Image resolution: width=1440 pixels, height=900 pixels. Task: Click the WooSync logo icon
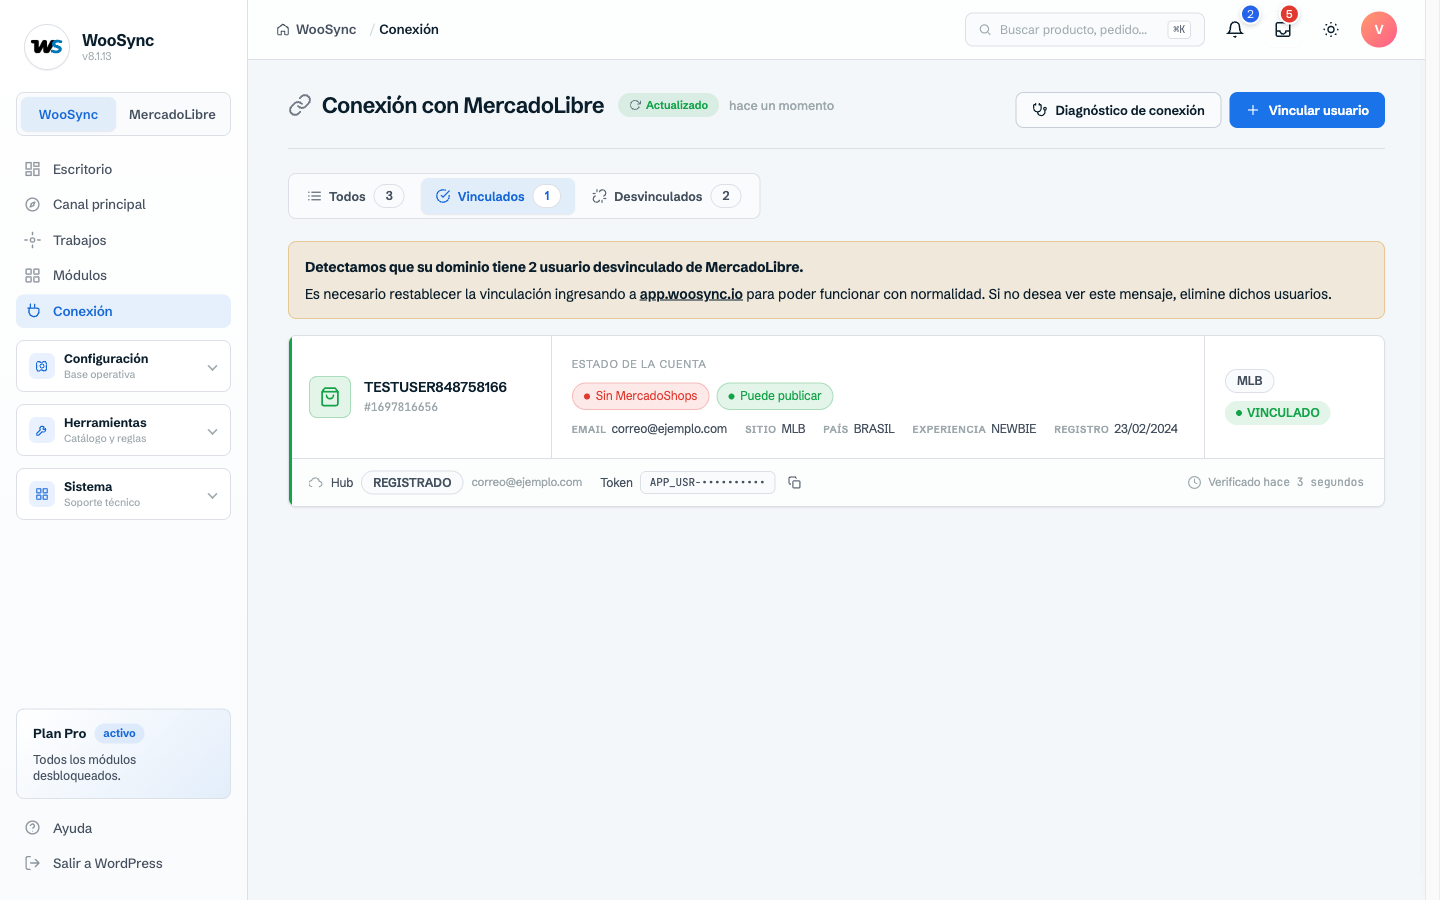(47, 47)
